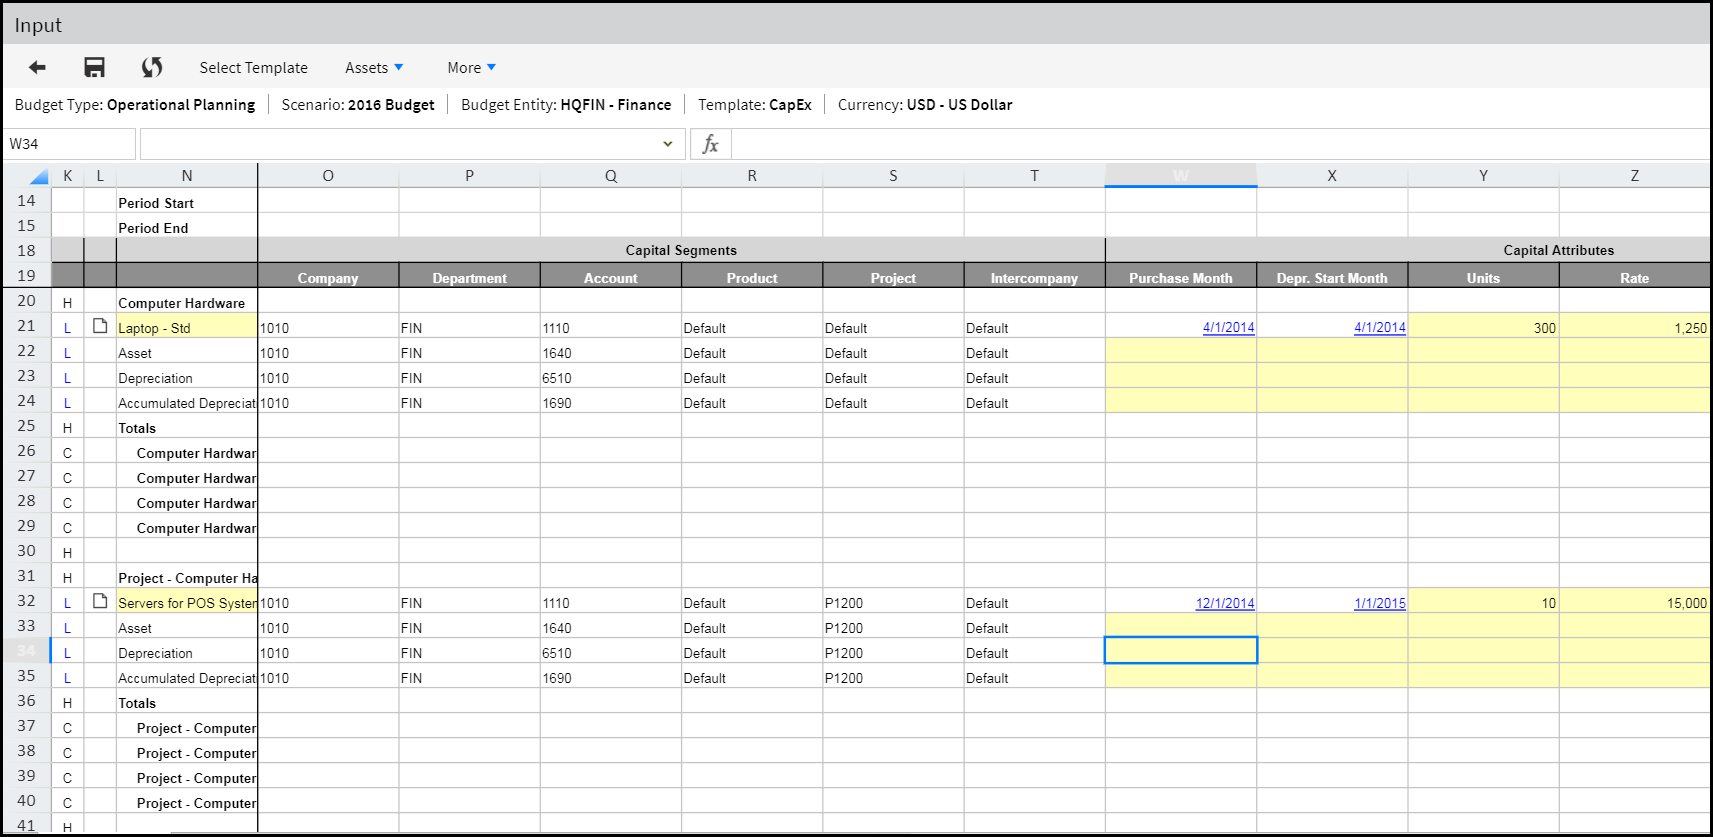Viewport: 1713px width, 837px height.
Task: Select row header 21
Action: click(x=27, y=326)
